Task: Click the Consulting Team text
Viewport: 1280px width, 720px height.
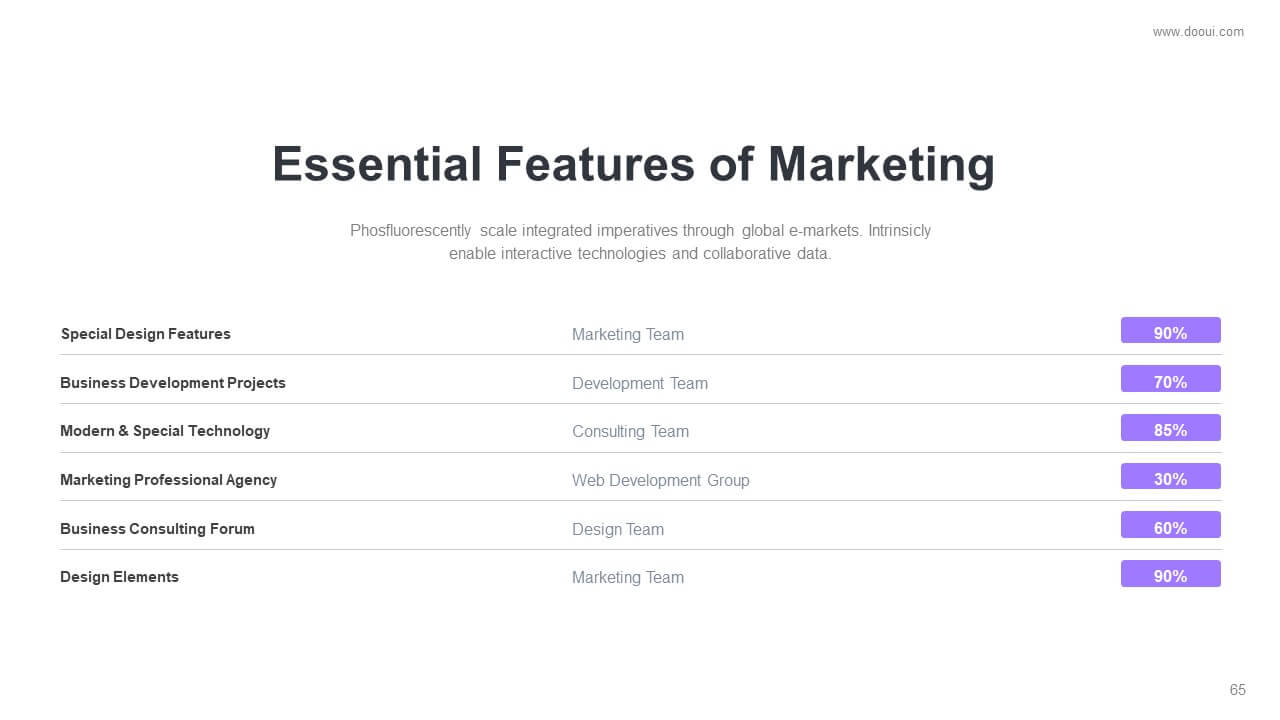Action: pyautogui.click(x=630, y=432)
